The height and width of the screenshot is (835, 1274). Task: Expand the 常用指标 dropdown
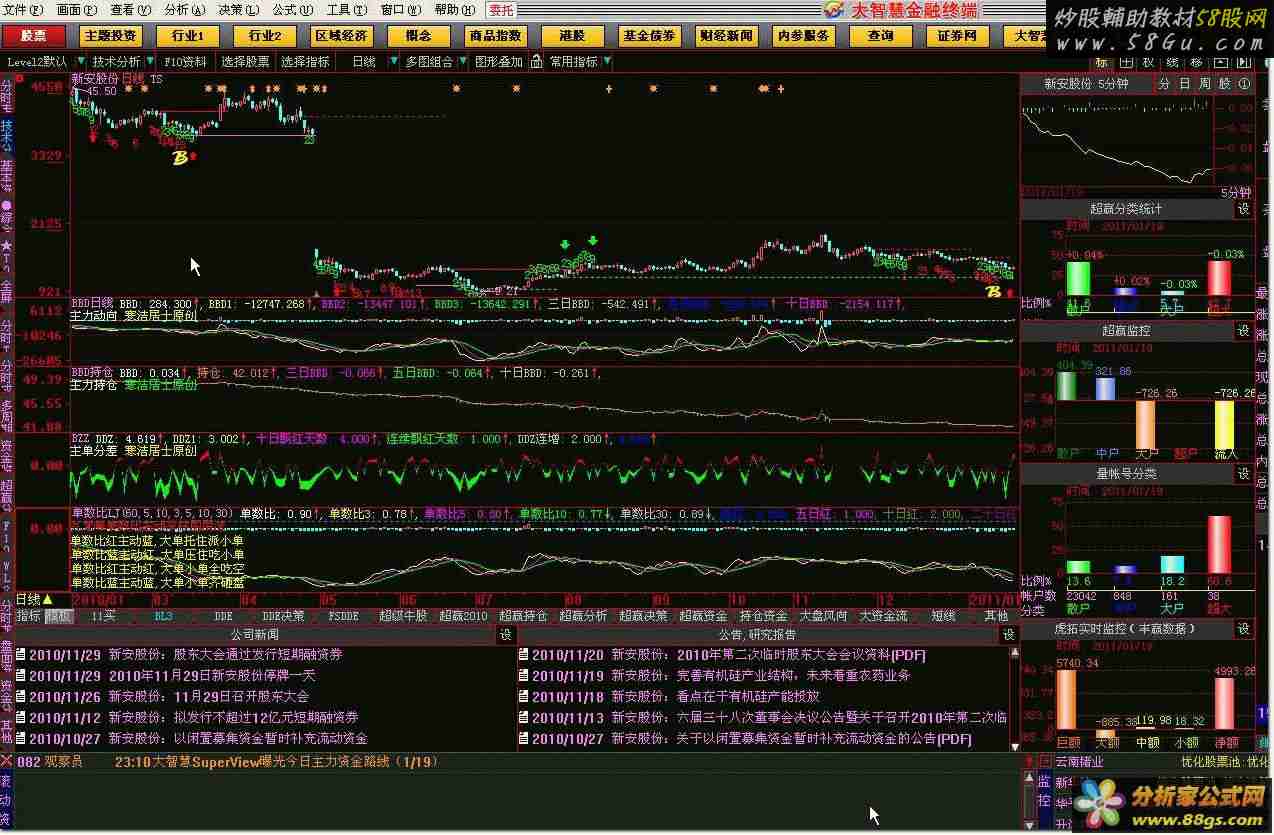[607, 62]
